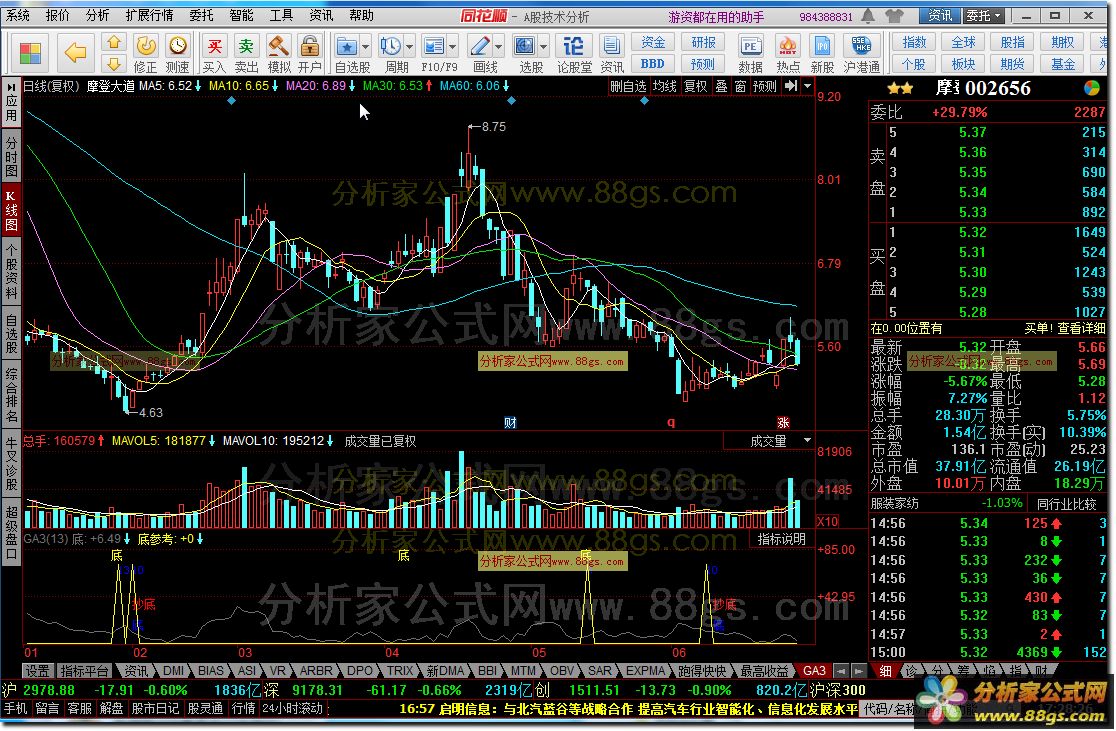Click the colorful home page icon

30,53
